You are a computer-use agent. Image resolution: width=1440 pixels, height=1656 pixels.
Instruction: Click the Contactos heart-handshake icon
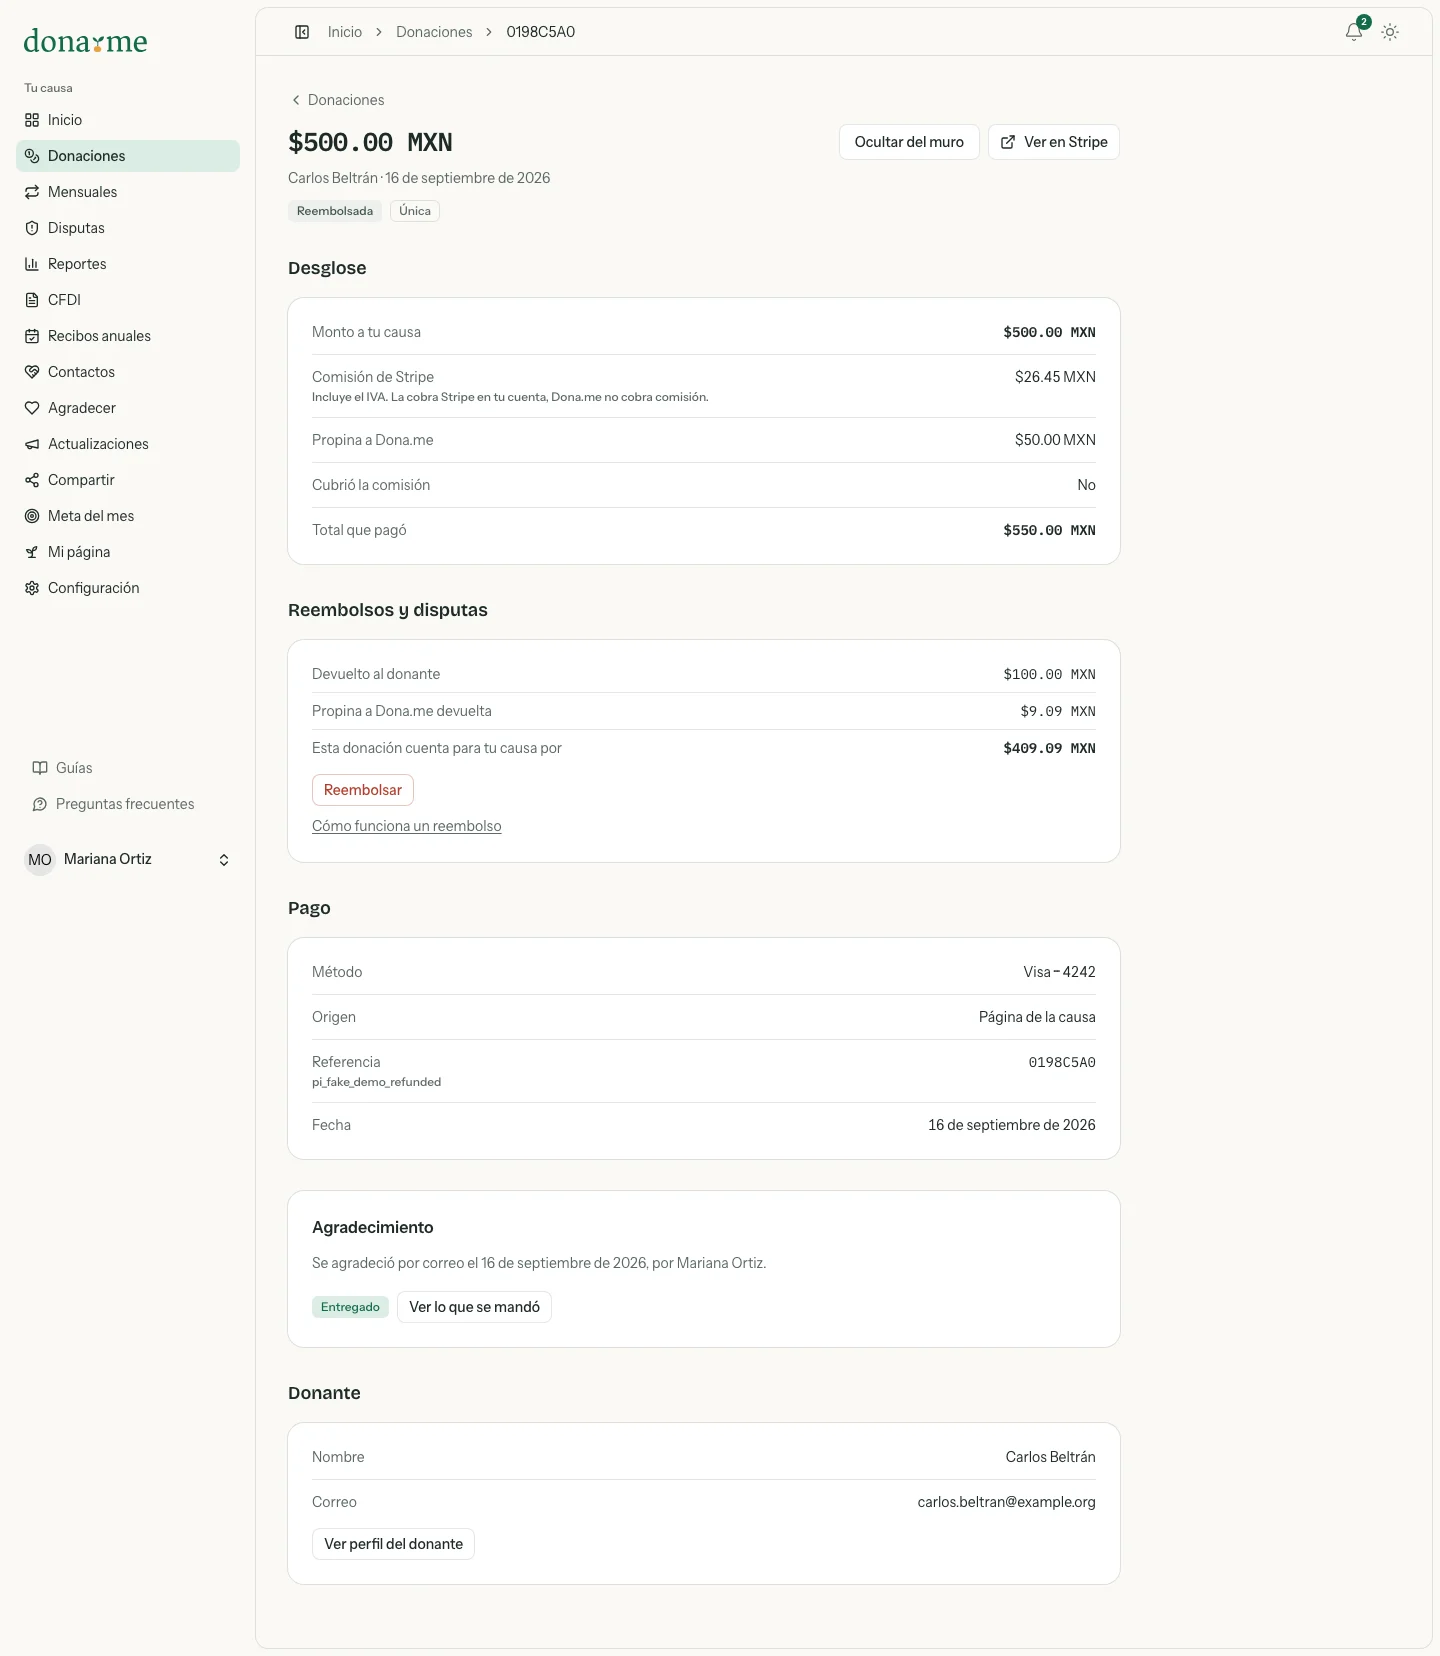(32, 372)
